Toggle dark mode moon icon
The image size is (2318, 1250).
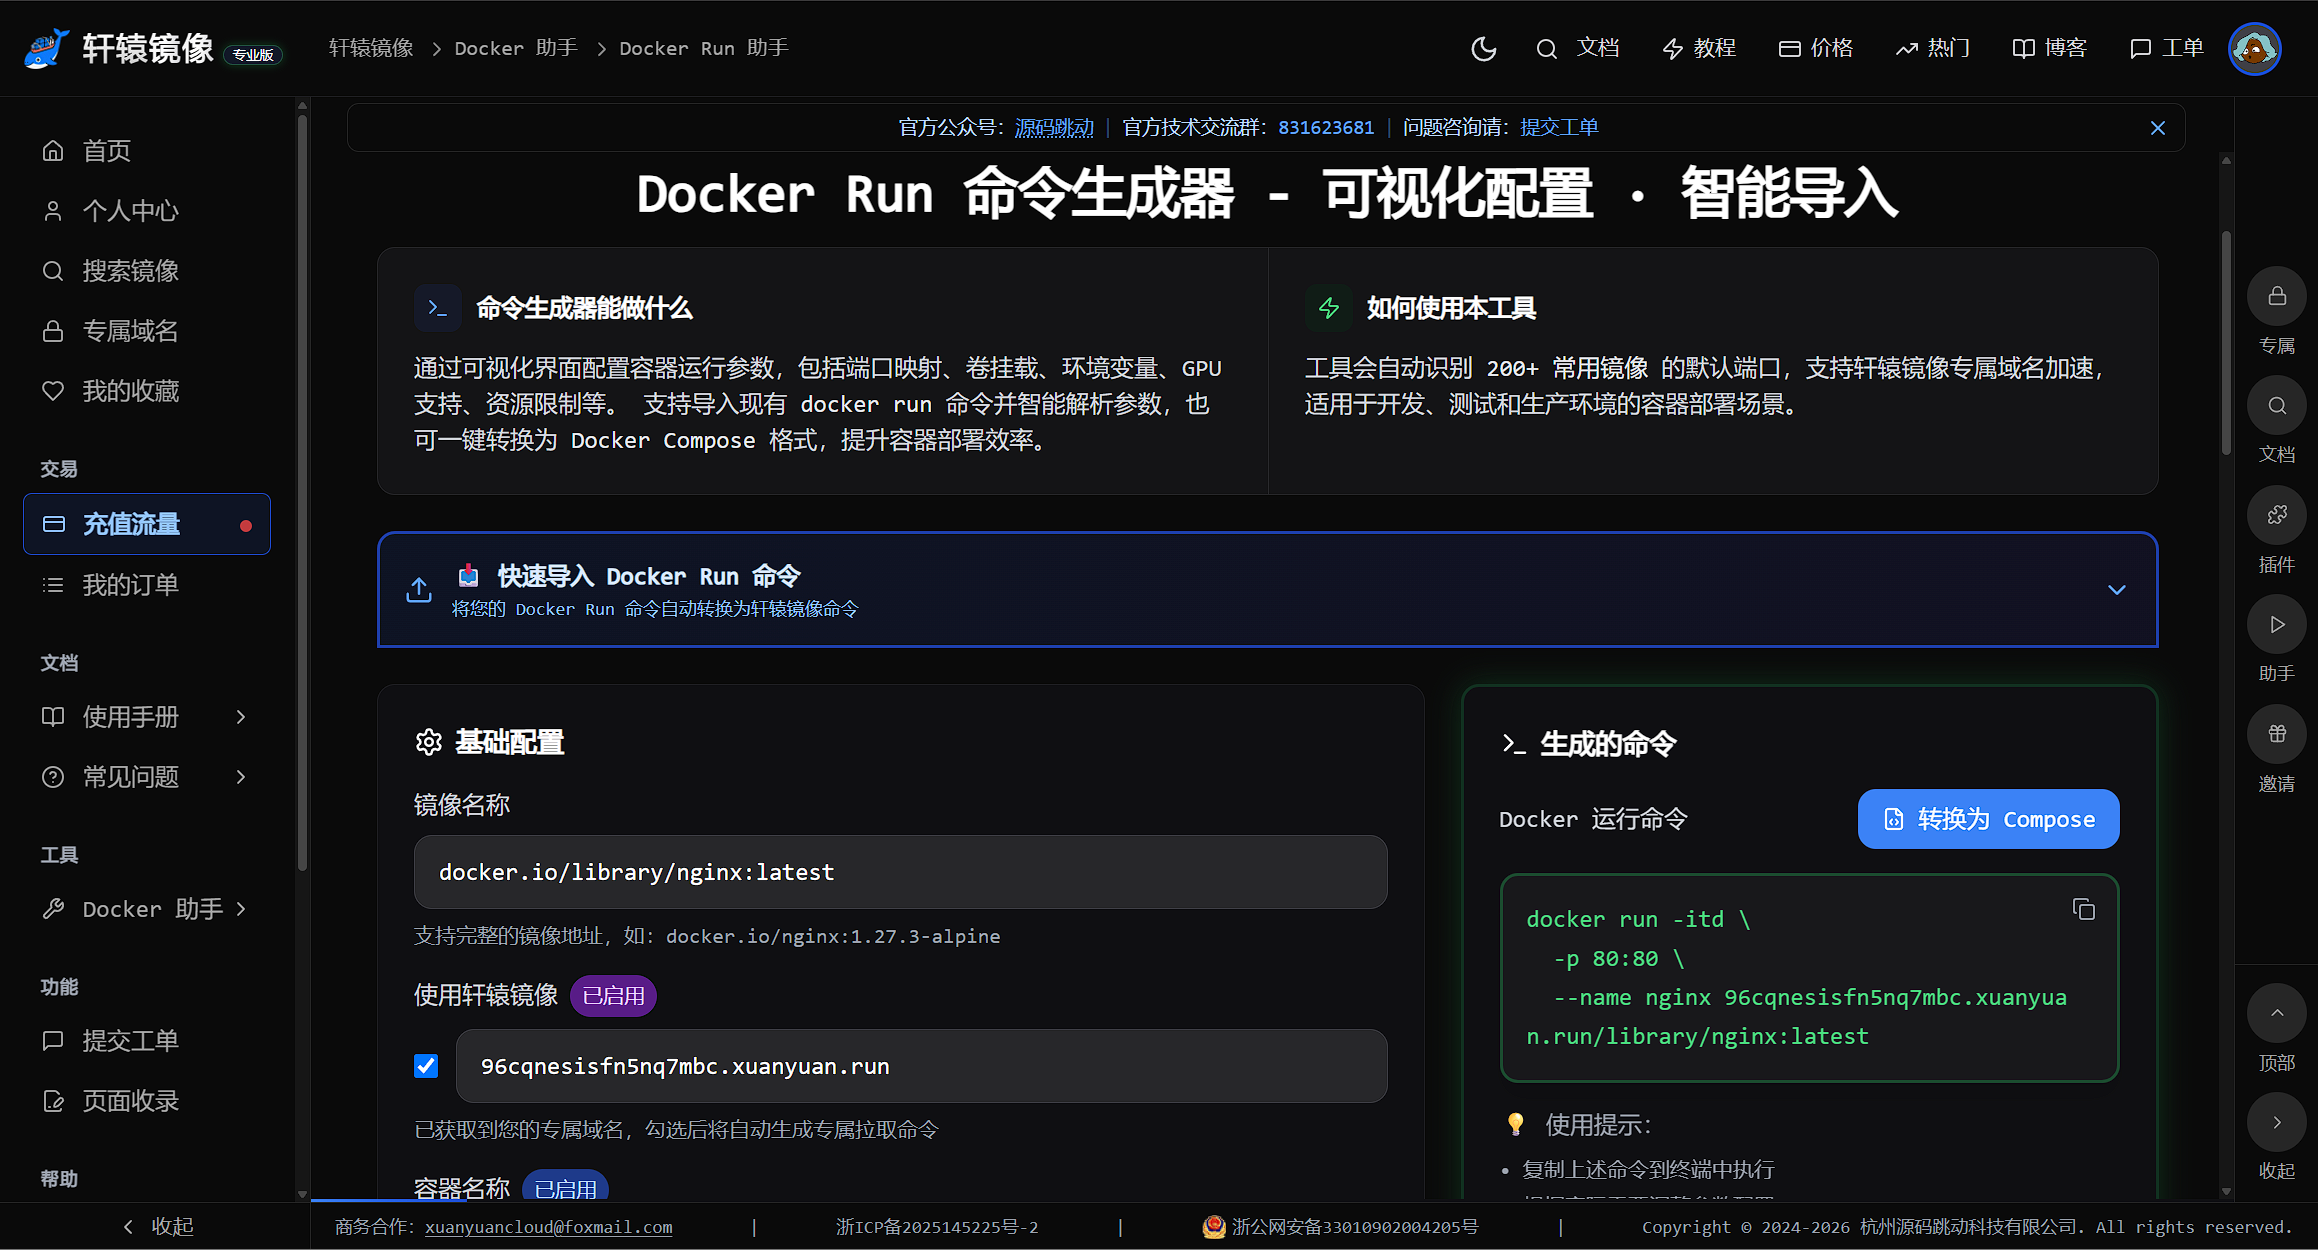tap(1484, 48)
